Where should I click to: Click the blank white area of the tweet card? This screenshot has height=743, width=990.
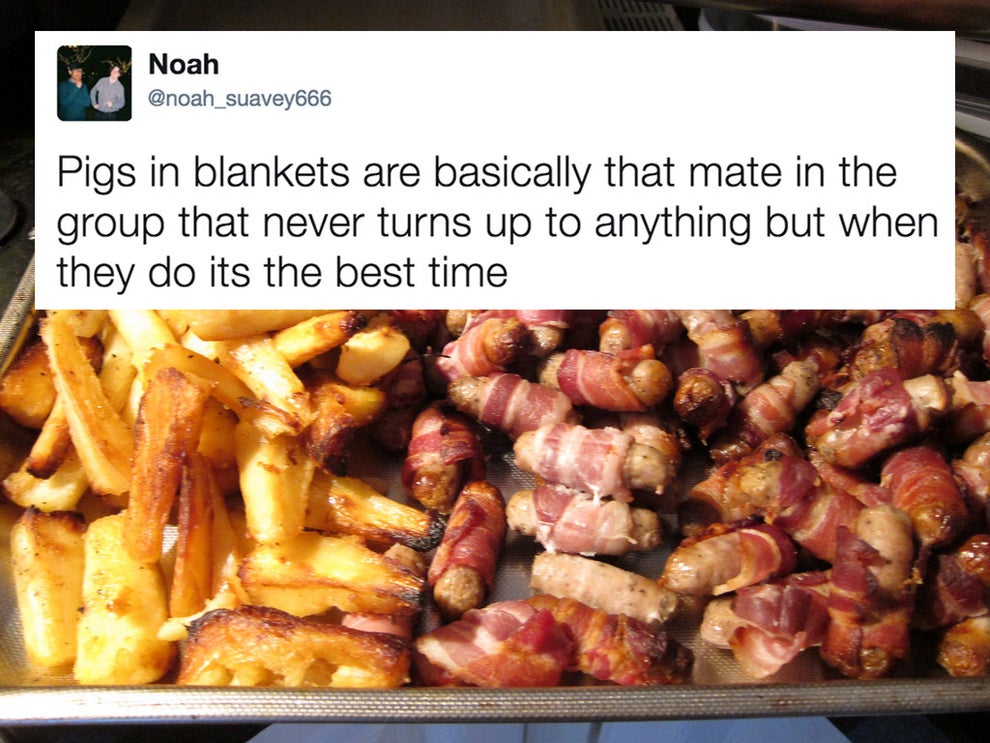pyautogui.click(x=631, y=82)
